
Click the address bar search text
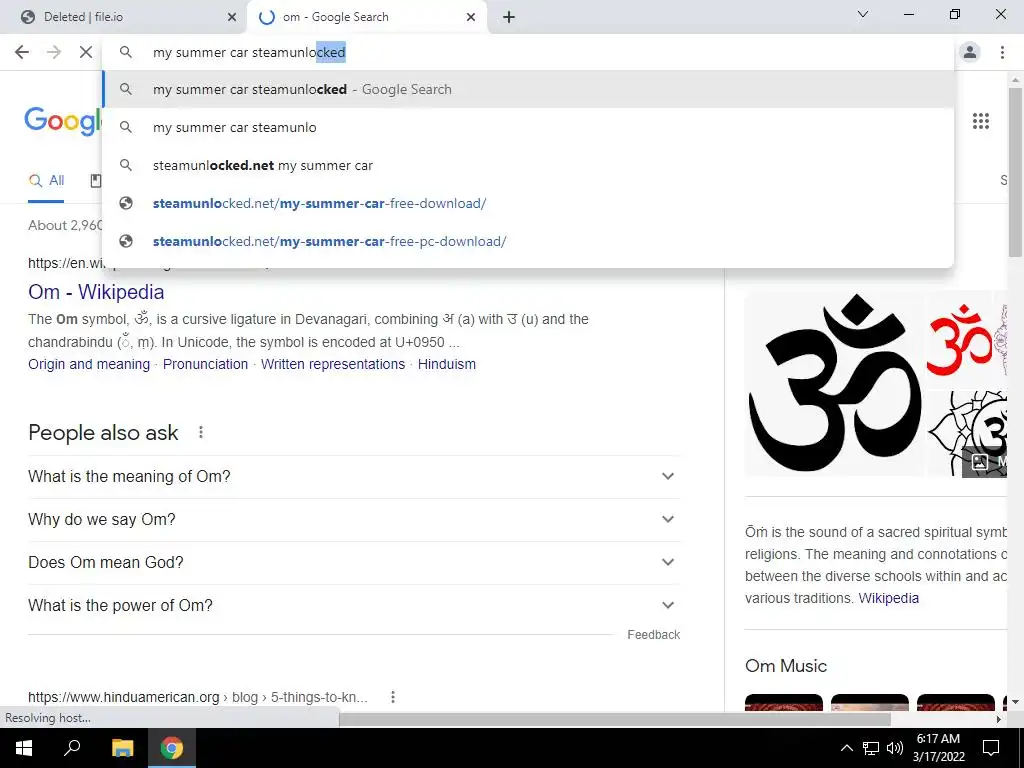click(x=249, y=52)
